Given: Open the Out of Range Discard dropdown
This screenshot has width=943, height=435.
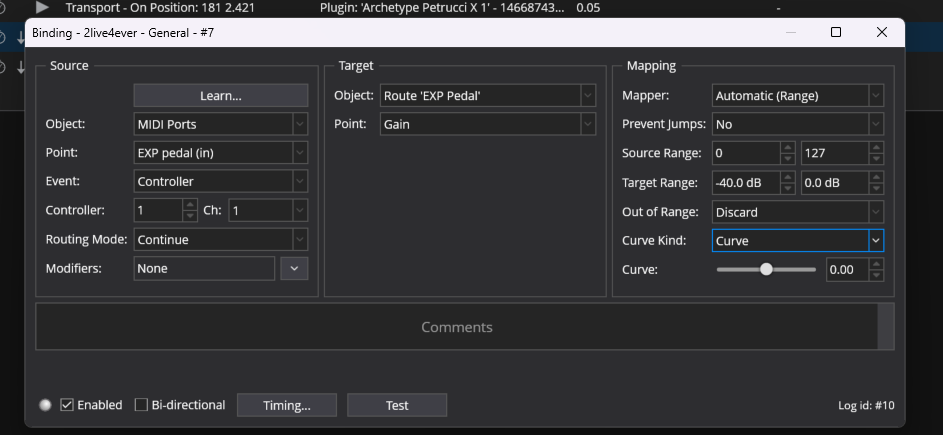Looking at the screenshot, I should [797, 212].
